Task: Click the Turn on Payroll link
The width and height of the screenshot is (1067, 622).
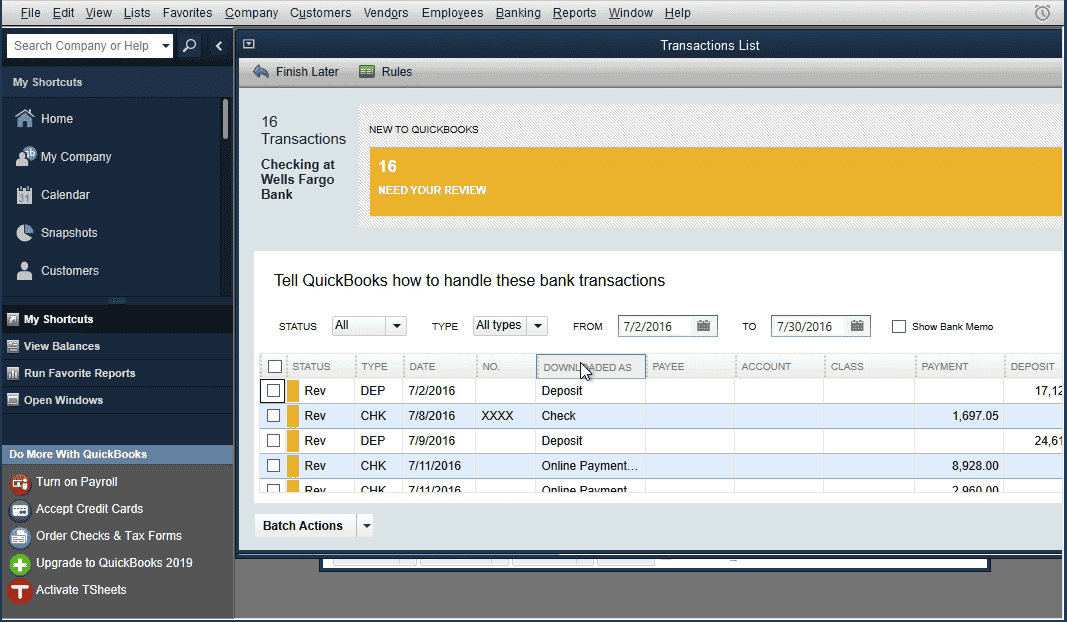Action: (76, 482)
